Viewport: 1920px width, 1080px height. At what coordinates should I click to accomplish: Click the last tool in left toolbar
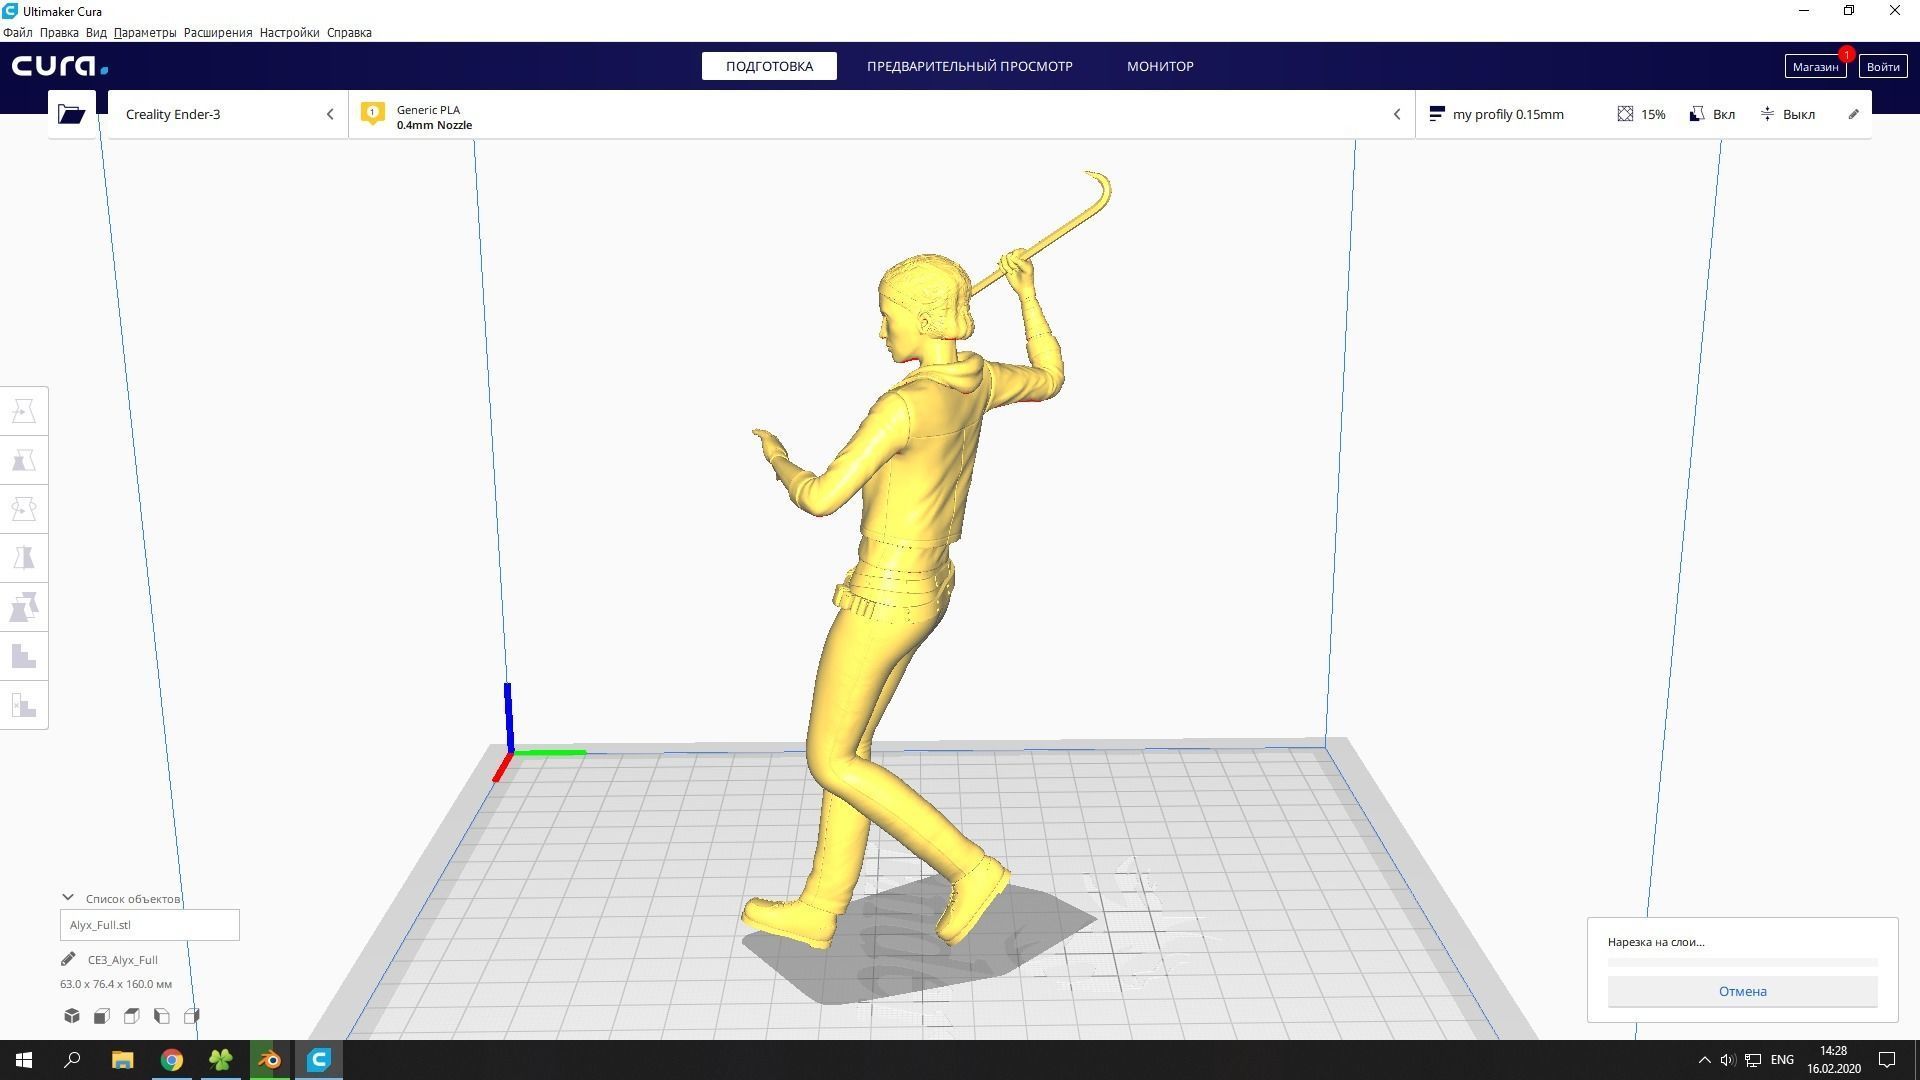pyautogui.click(x=24, y=705)
